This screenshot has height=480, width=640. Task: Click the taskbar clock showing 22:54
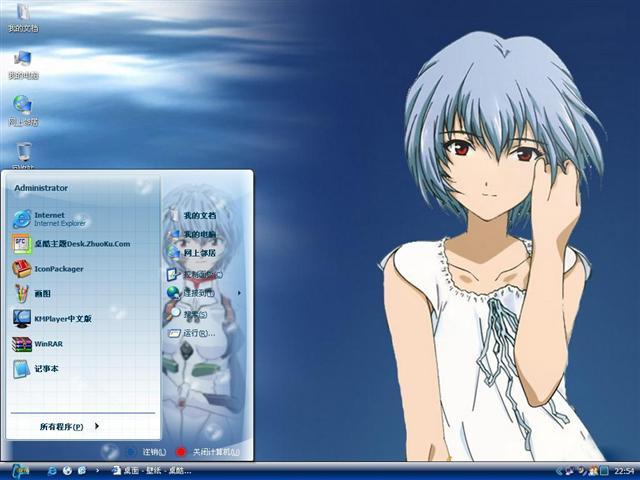624,471
